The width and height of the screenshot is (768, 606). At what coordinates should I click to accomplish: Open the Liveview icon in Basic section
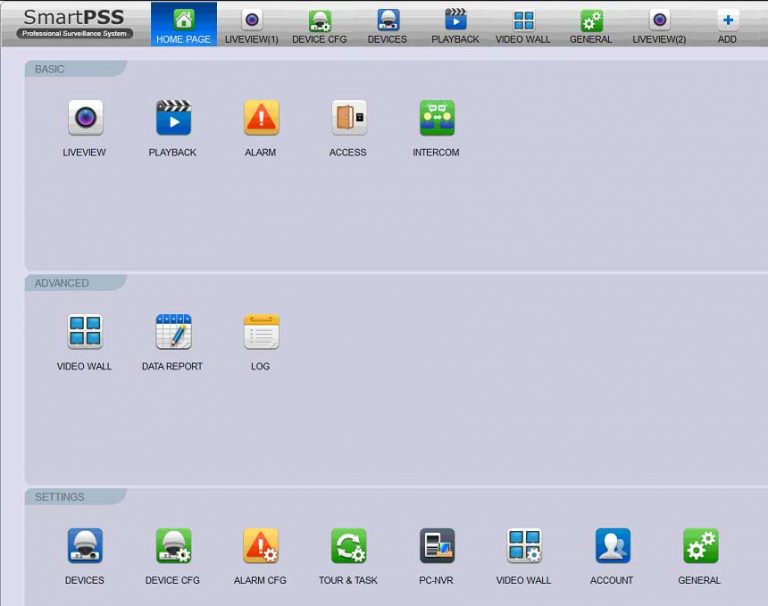[85, 119]
